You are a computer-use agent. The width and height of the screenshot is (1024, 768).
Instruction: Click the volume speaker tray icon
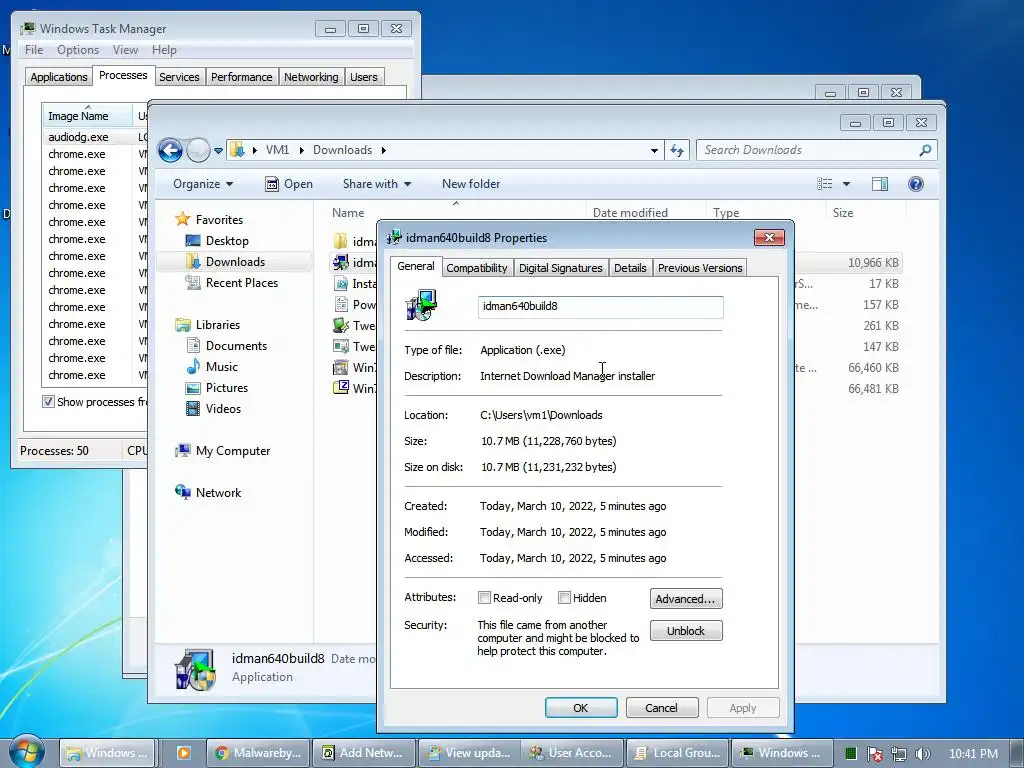tap(922, 754)
